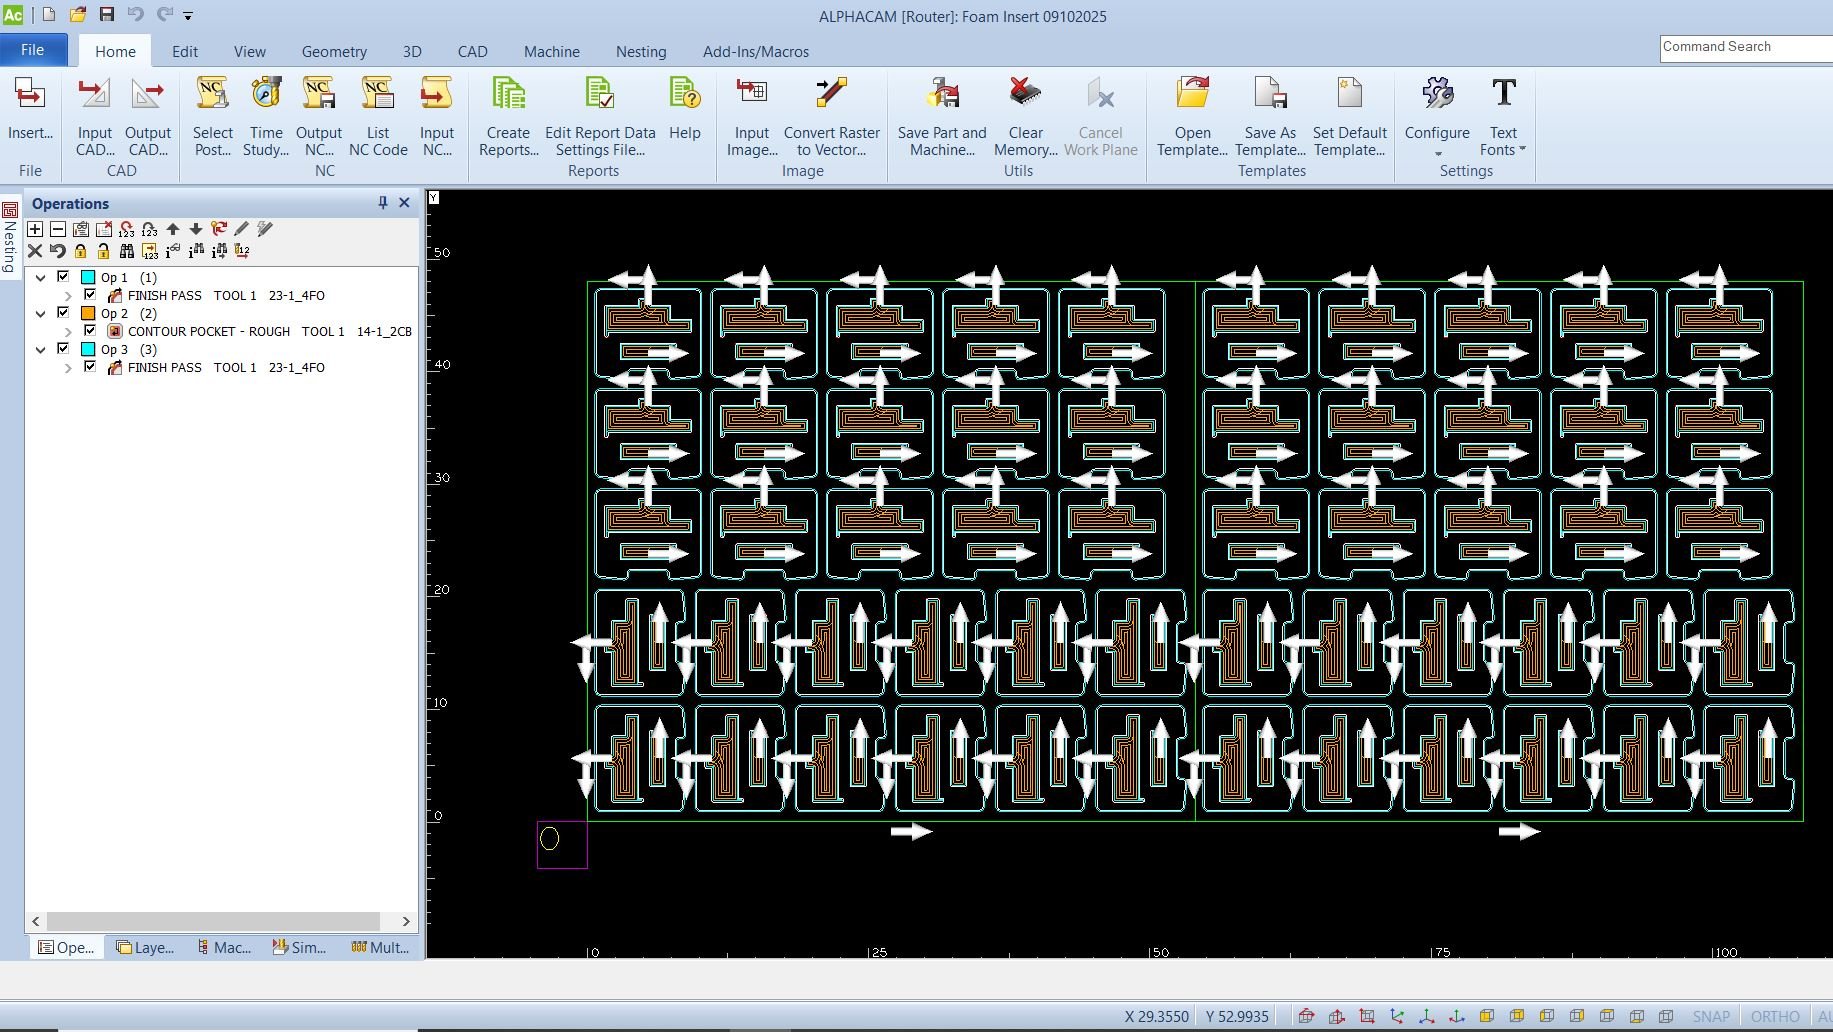The height and width of the screenshot is (1032, 1833).
Task: Collapse the Op 2 tree node
Action: 41,313
